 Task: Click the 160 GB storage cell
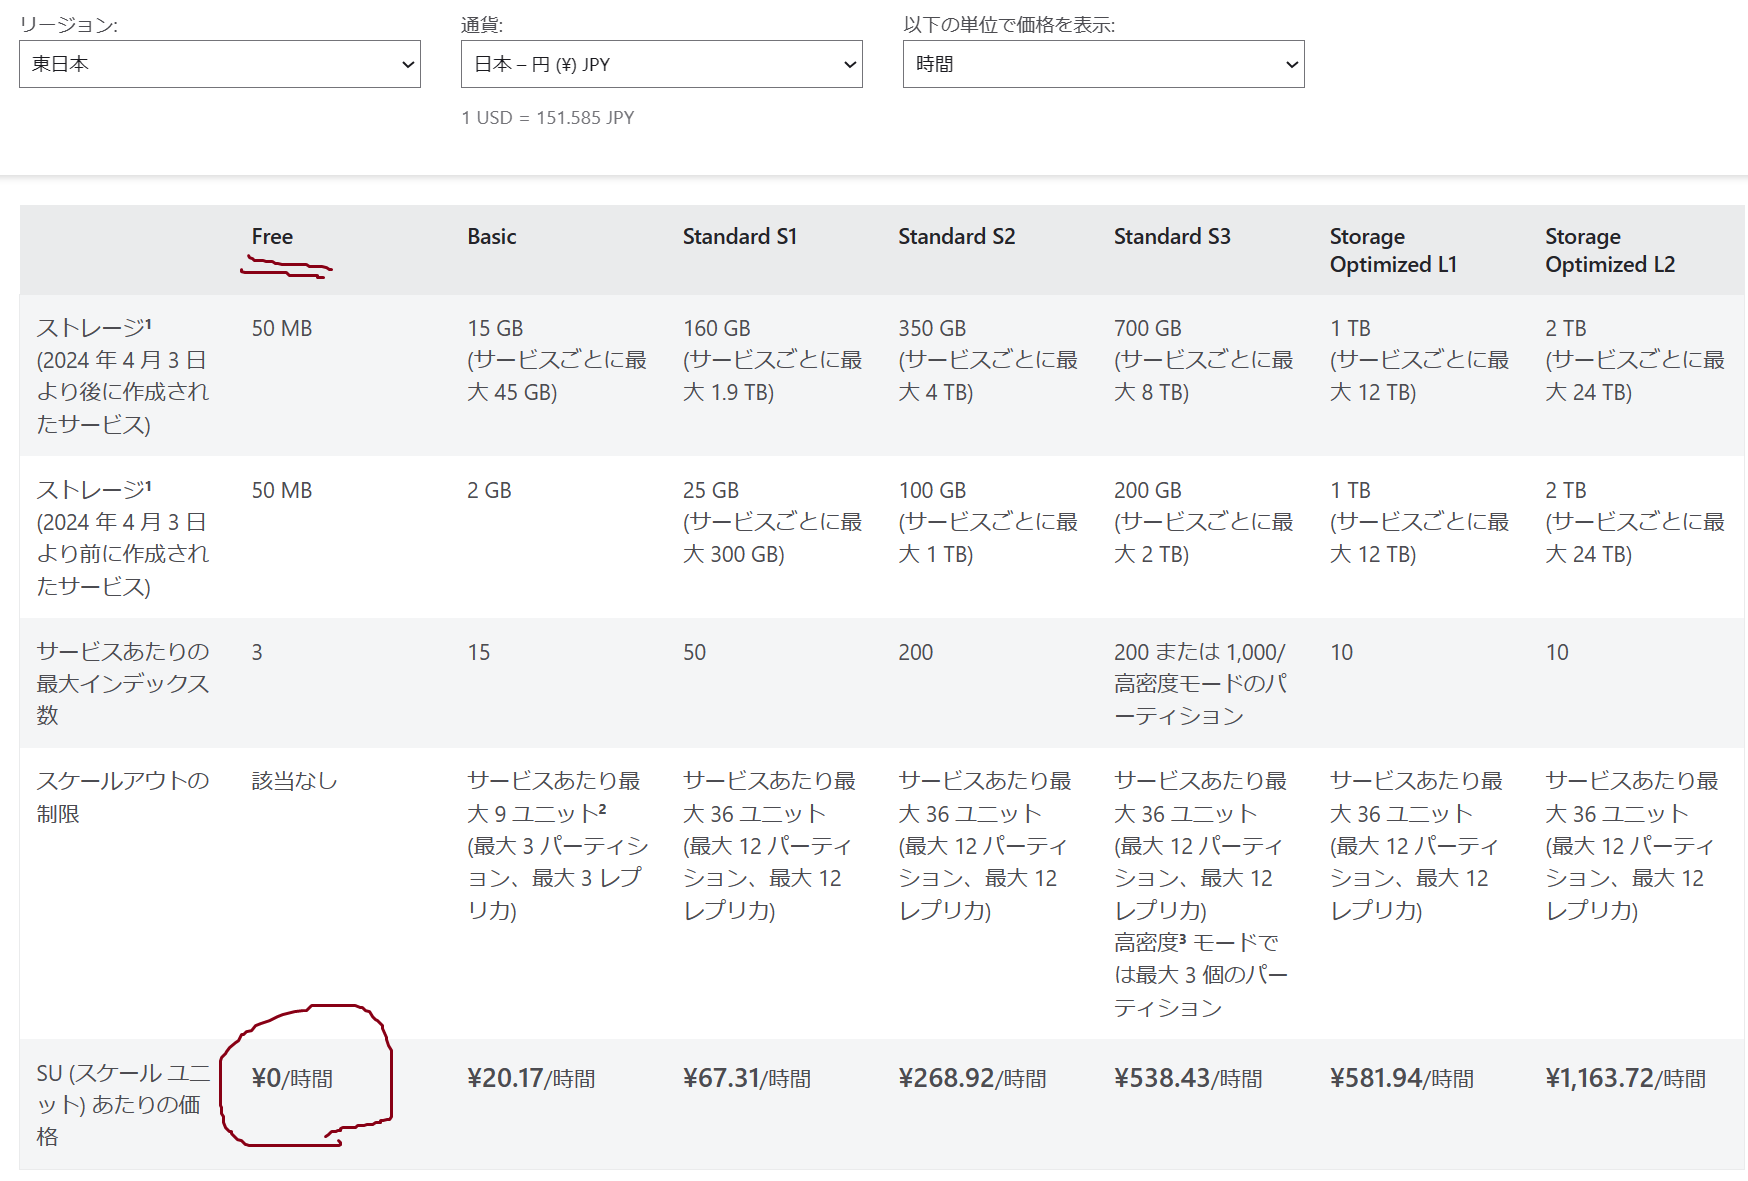[773, 360]
